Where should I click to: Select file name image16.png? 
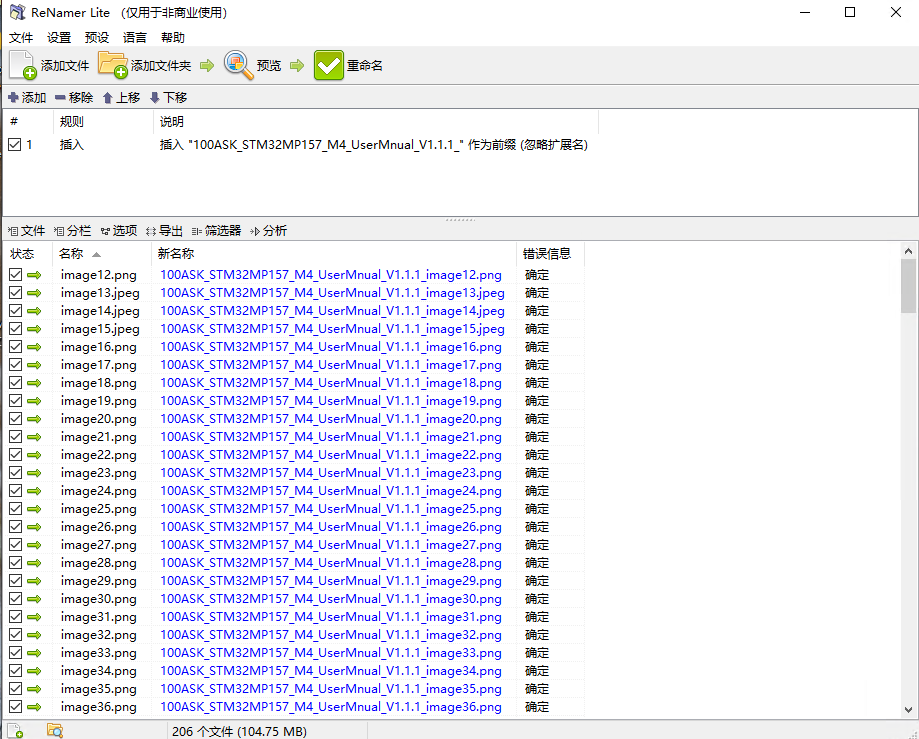(x=98, y=347)
